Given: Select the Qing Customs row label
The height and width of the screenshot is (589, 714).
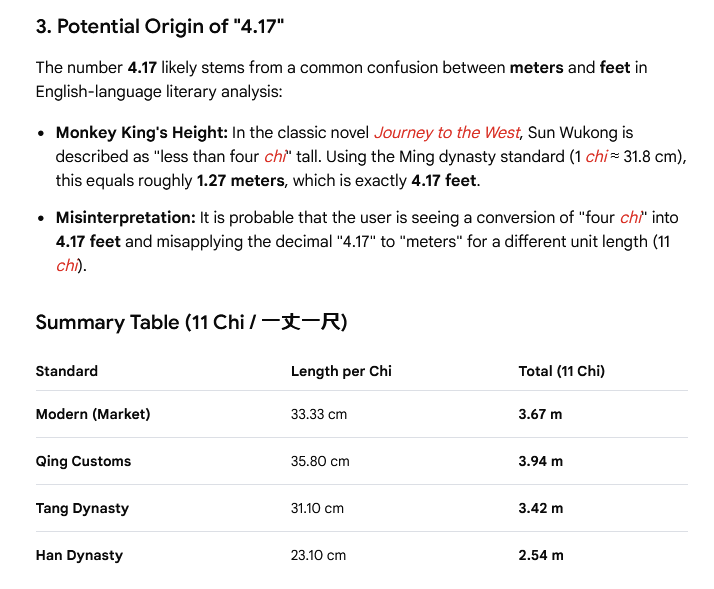Looking at the screenshot, I should tap(83, 461).
